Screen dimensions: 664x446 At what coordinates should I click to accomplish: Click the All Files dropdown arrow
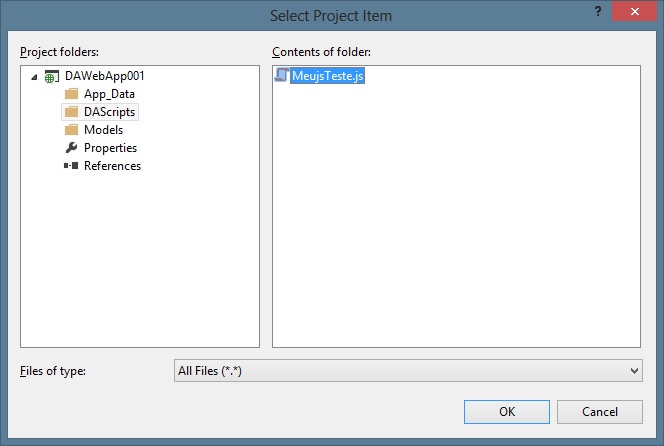tap(634, 371)
